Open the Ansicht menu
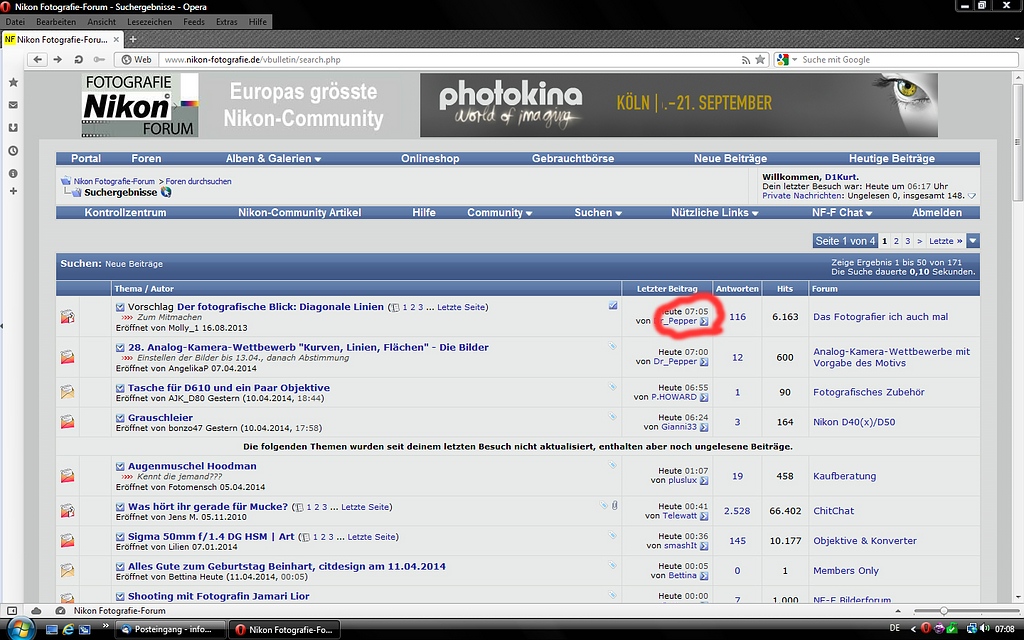Image resolution: width=1024 pixels, height=640 pixels. (x=101, y=22)
